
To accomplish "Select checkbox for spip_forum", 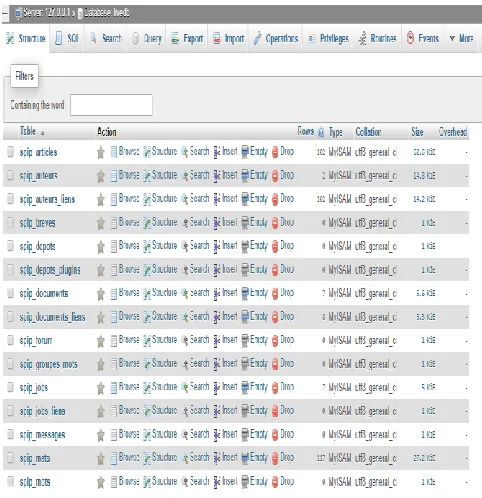I will (x=11, y=340).
